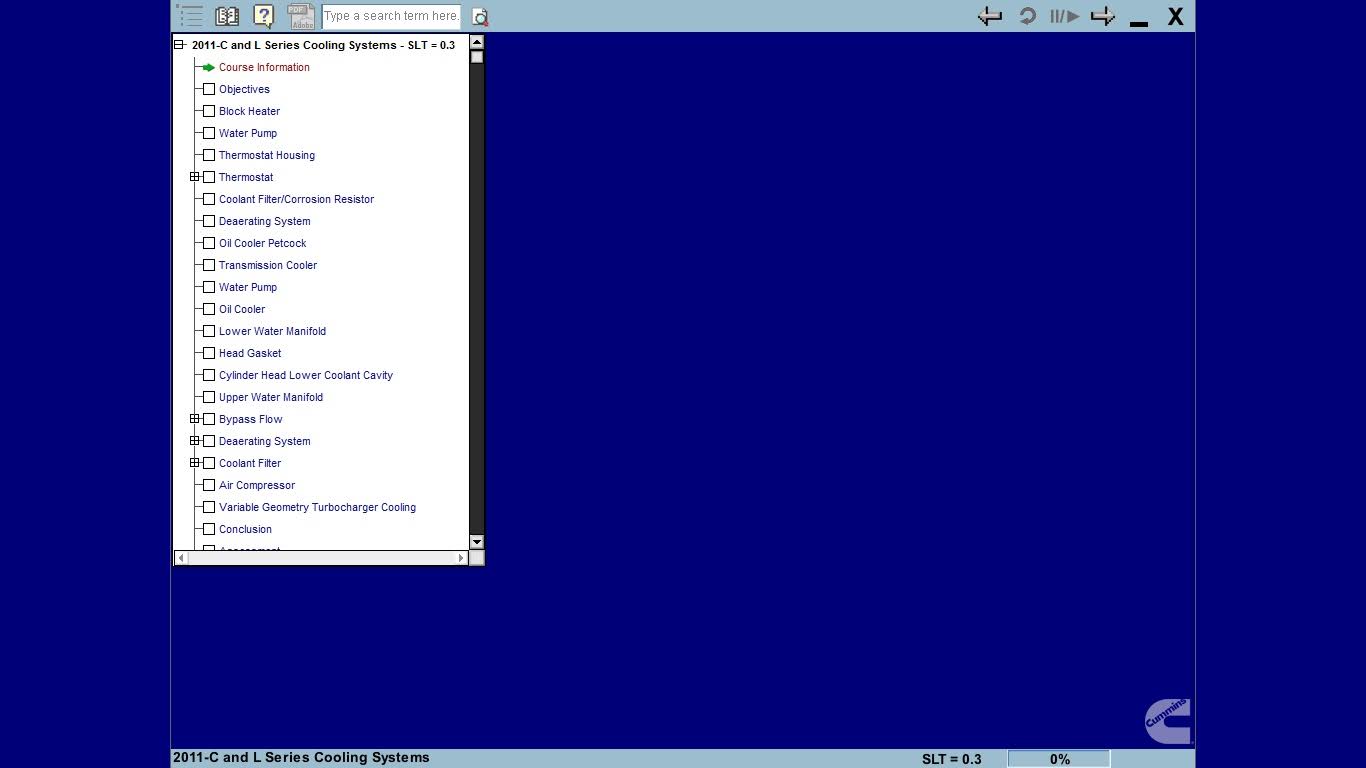This screenshot has width=1366, height=768.
Task: Tick the Coolant Filter/Corrosion Resistor checkbox
Action: click(x=209, y=199)
